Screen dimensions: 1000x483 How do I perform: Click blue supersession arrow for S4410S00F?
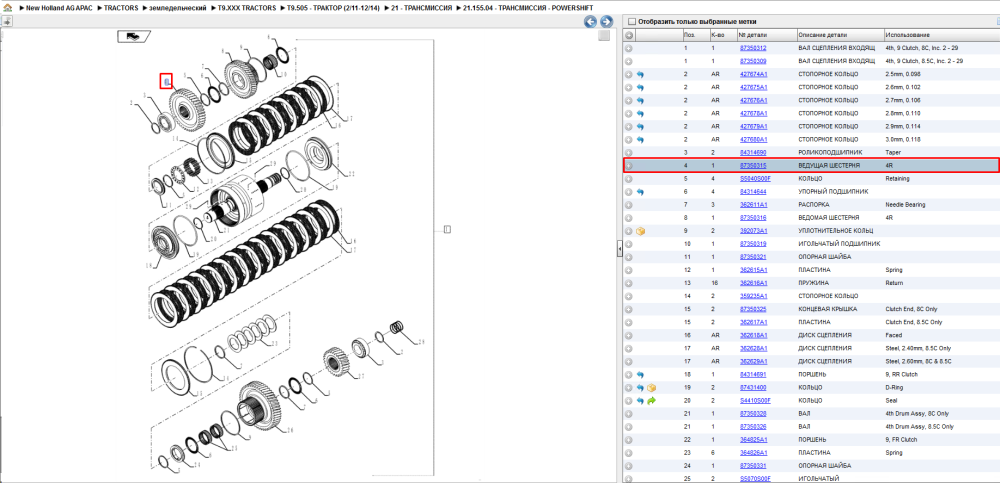tap(641, 401)
